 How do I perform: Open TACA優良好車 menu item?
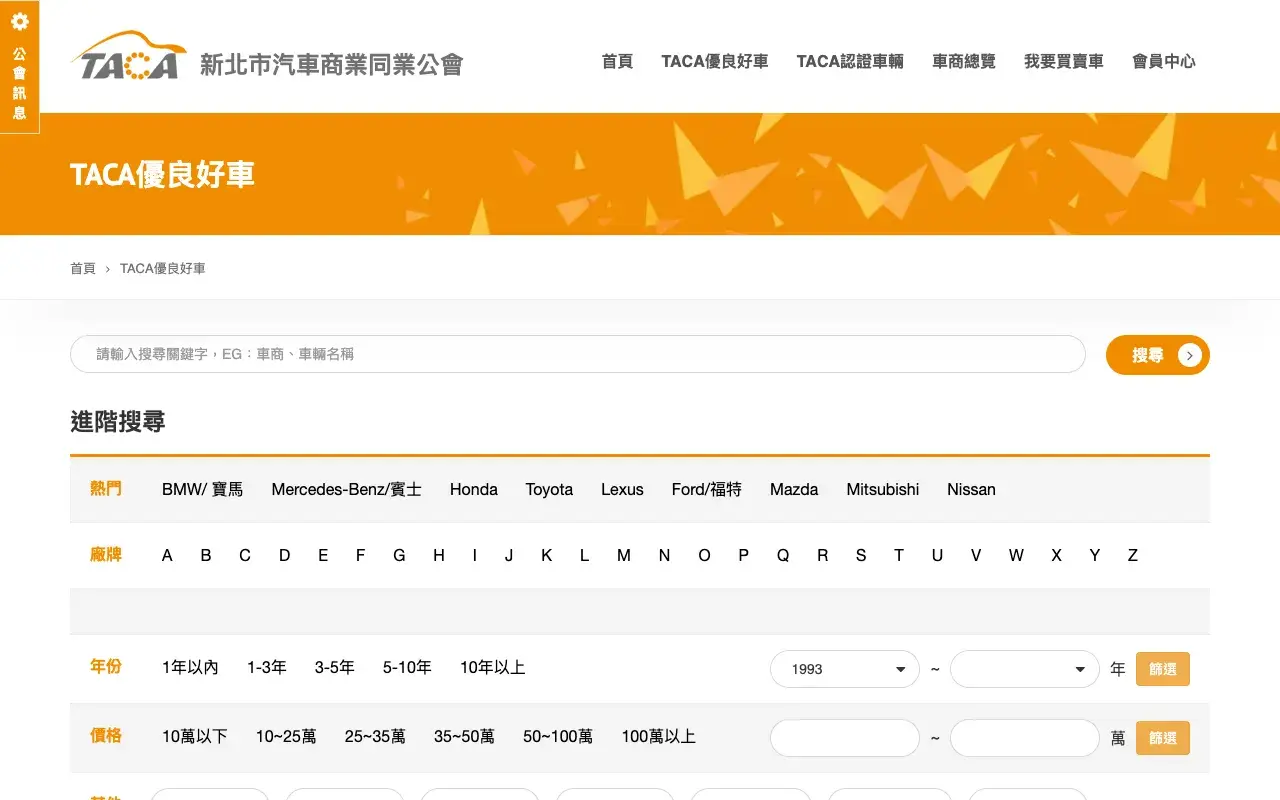[x=715, y=61]
